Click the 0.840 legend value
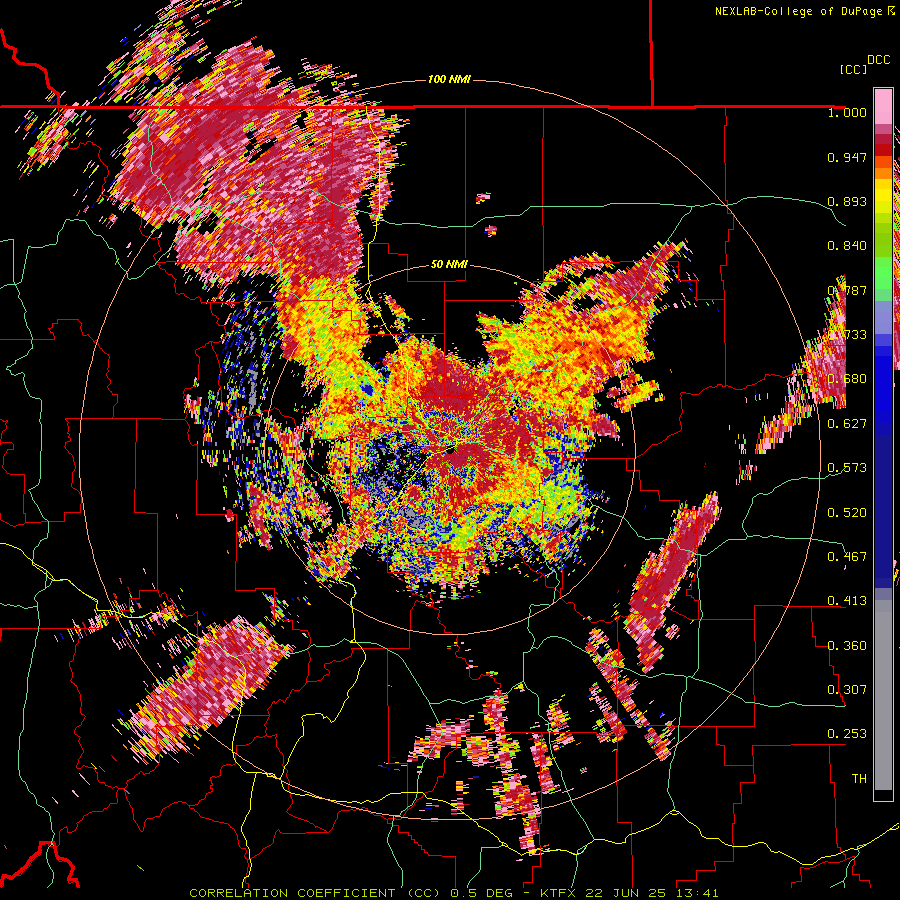The height and width of the screenshot is (900, 900). point(847,246)
